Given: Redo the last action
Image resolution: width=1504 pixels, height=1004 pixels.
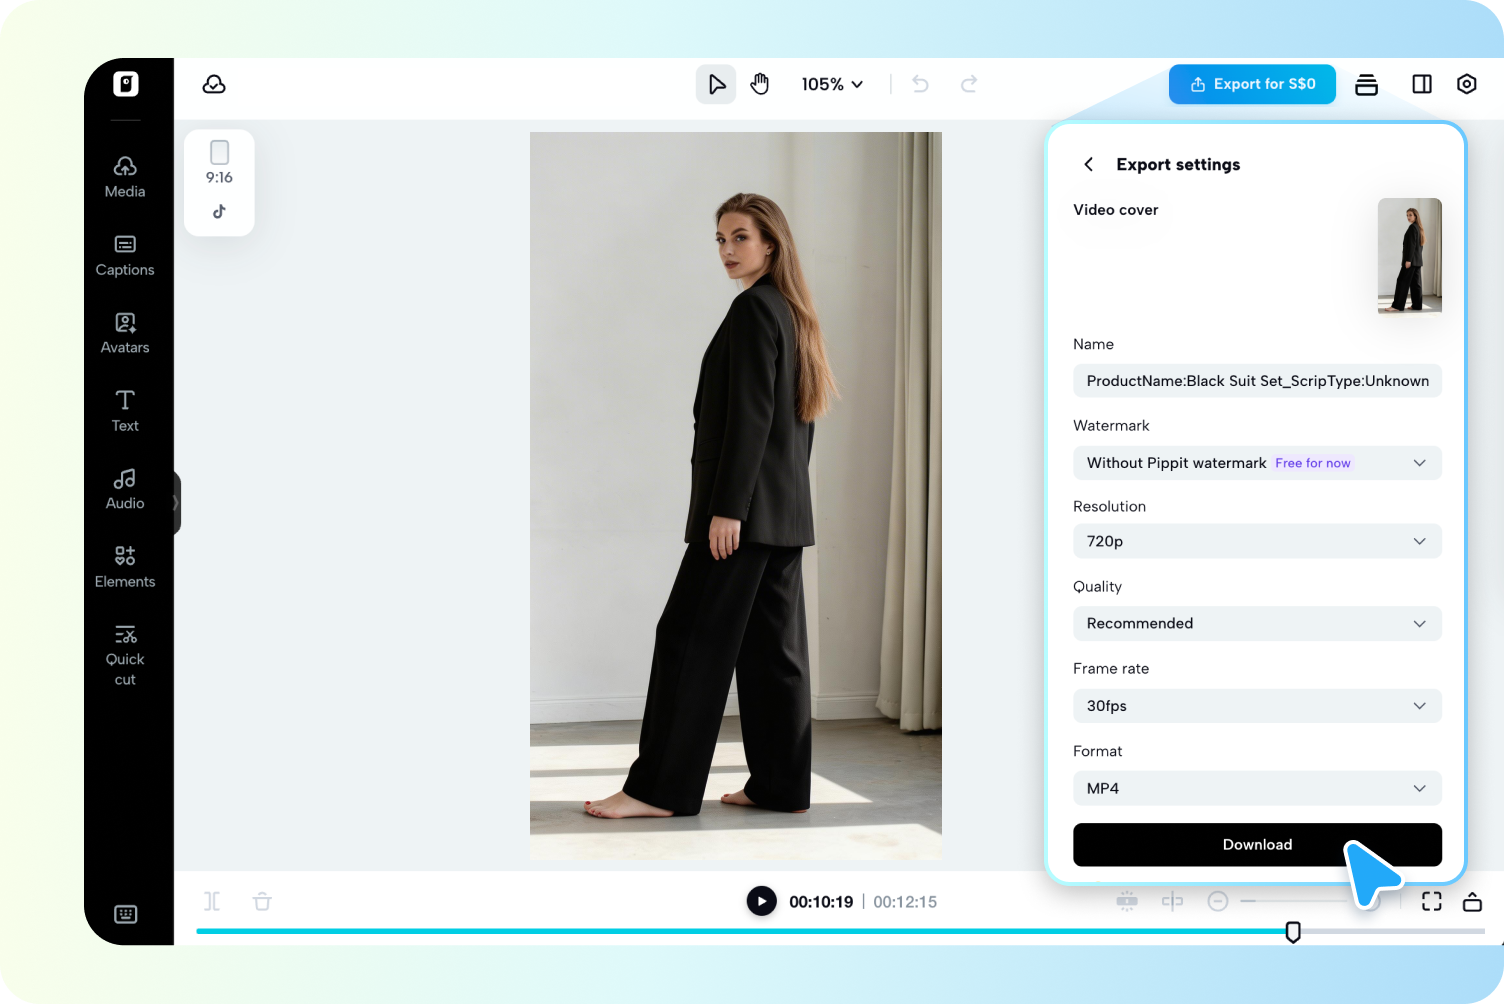Looking at the screenshot, I should [969, 84].
